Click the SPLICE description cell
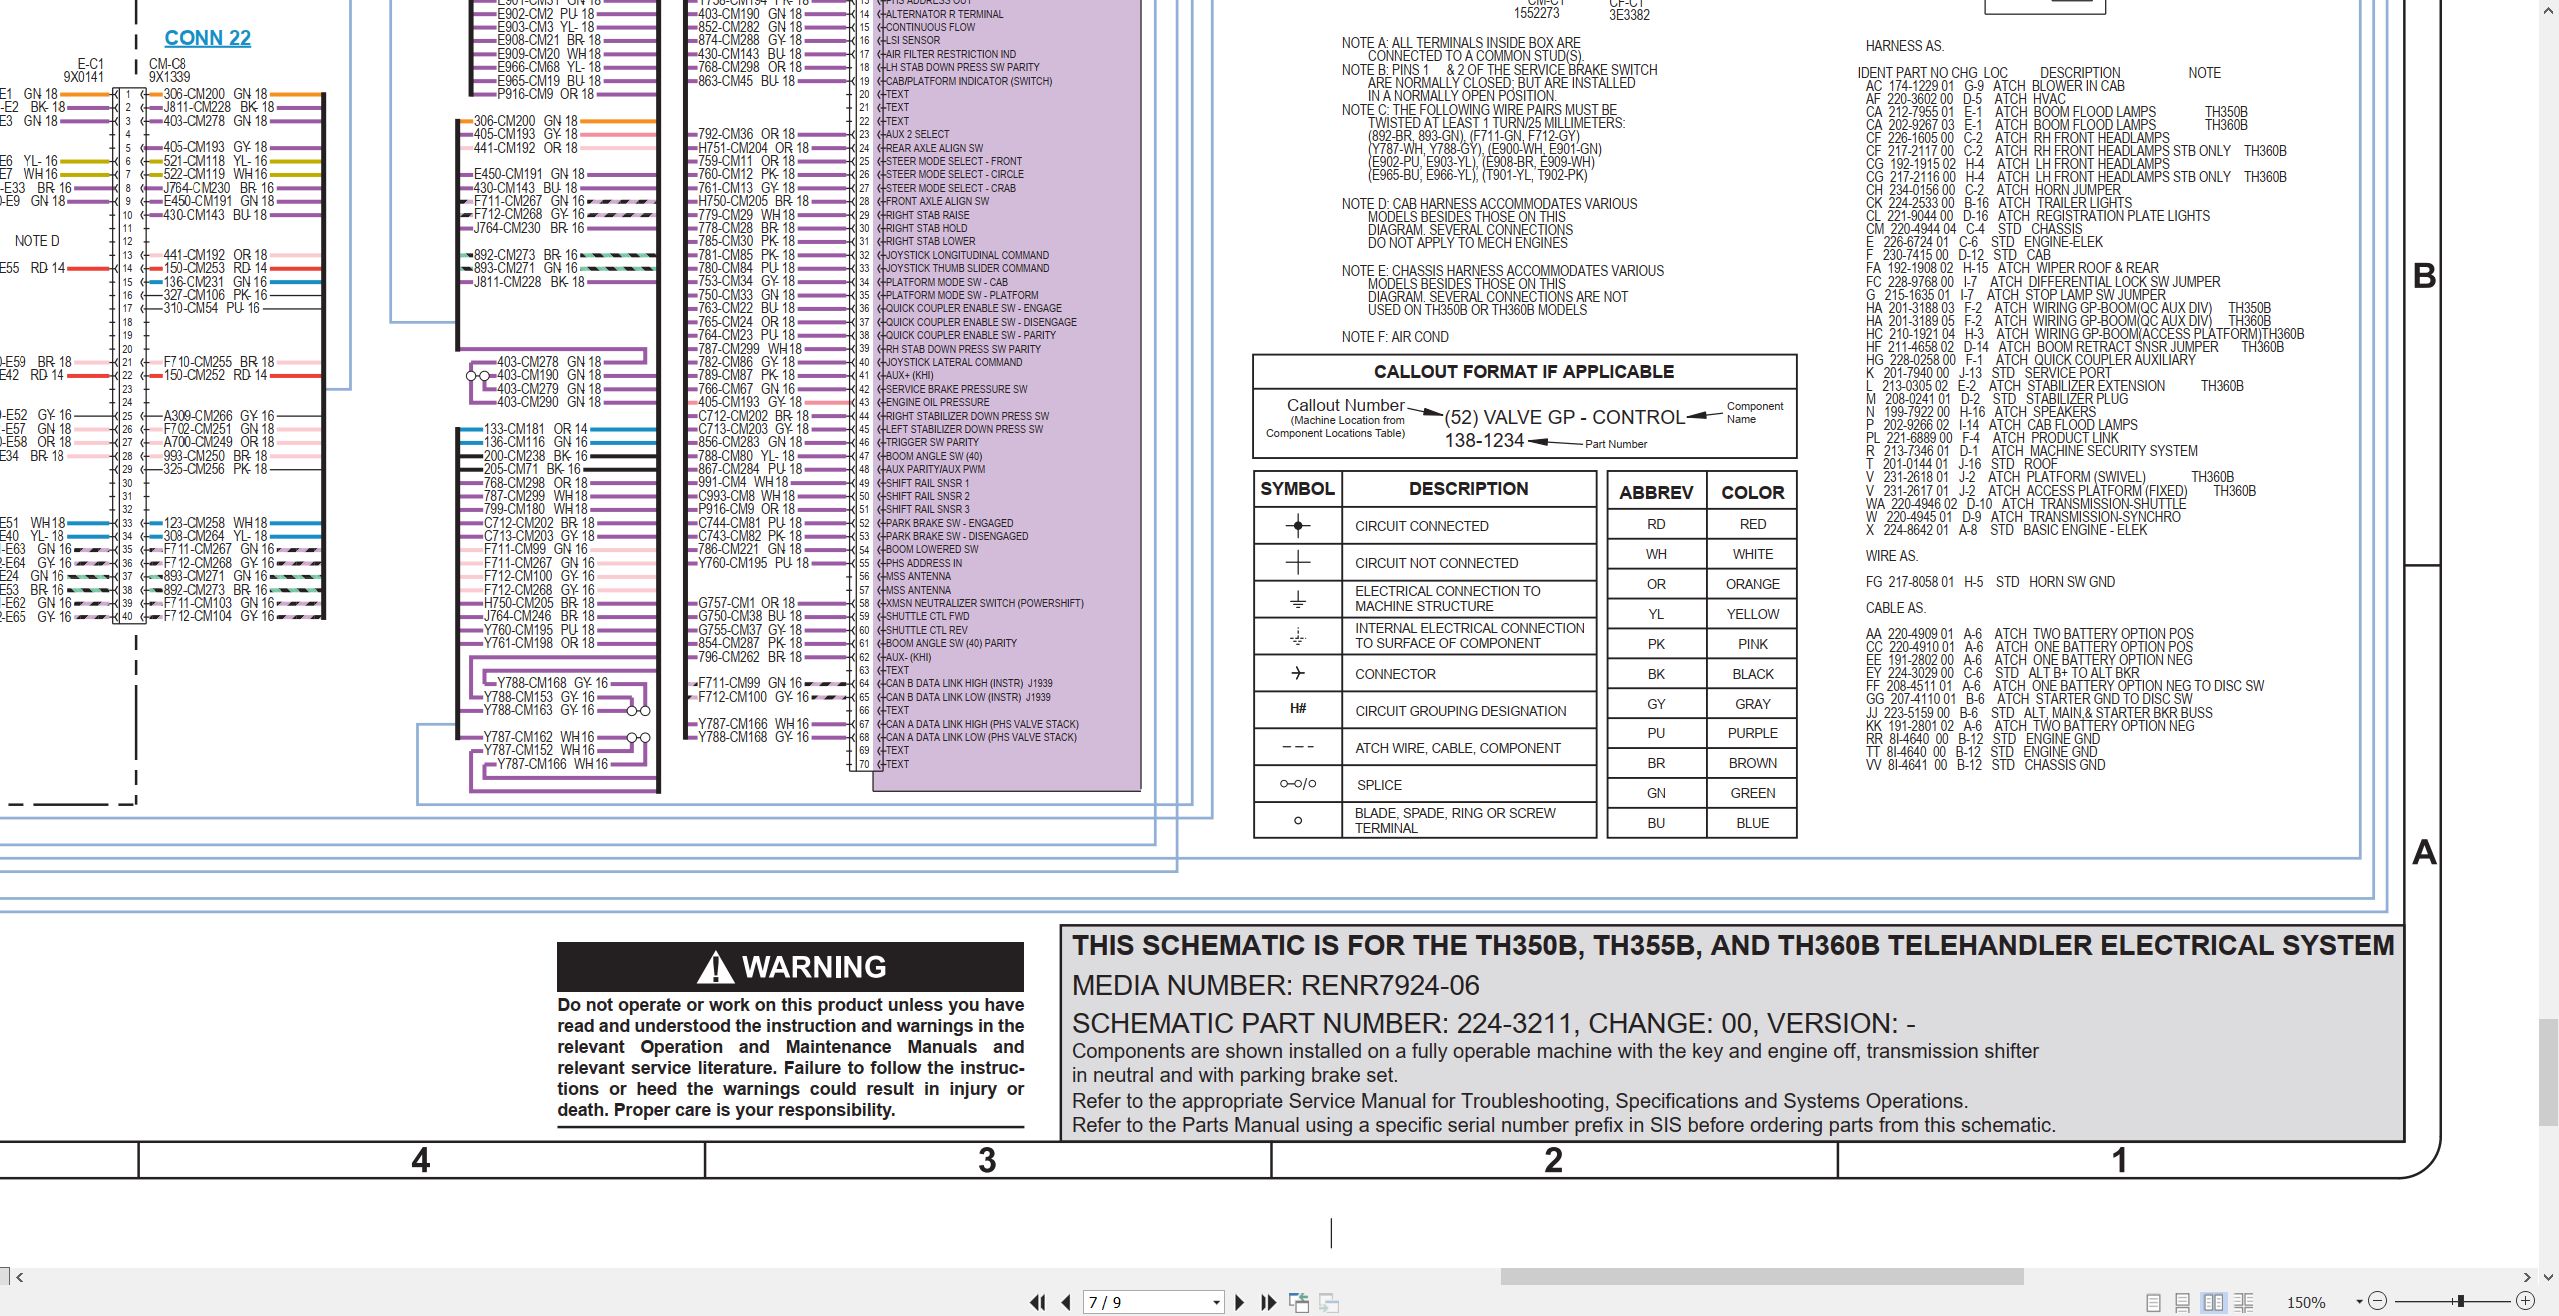Viewport: 2559px width, 1316px height. pos(1468,785)
